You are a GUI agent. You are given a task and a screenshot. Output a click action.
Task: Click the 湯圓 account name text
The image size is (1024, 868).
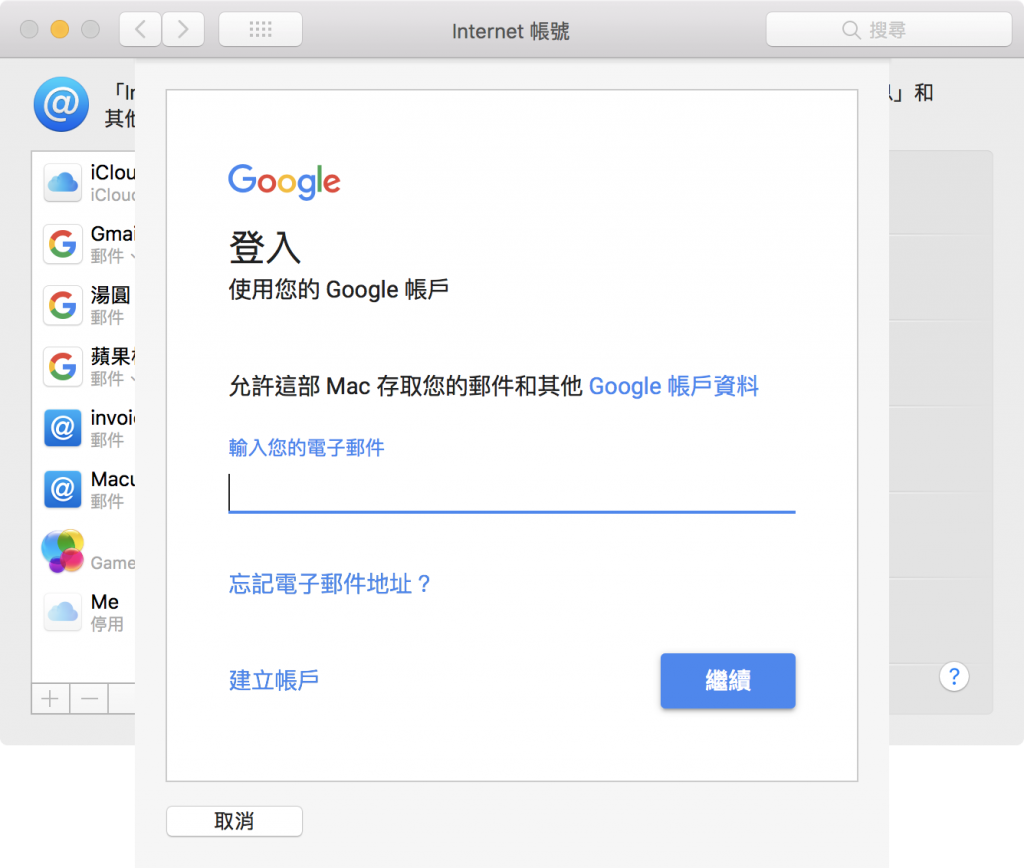[x=110, y=295]
